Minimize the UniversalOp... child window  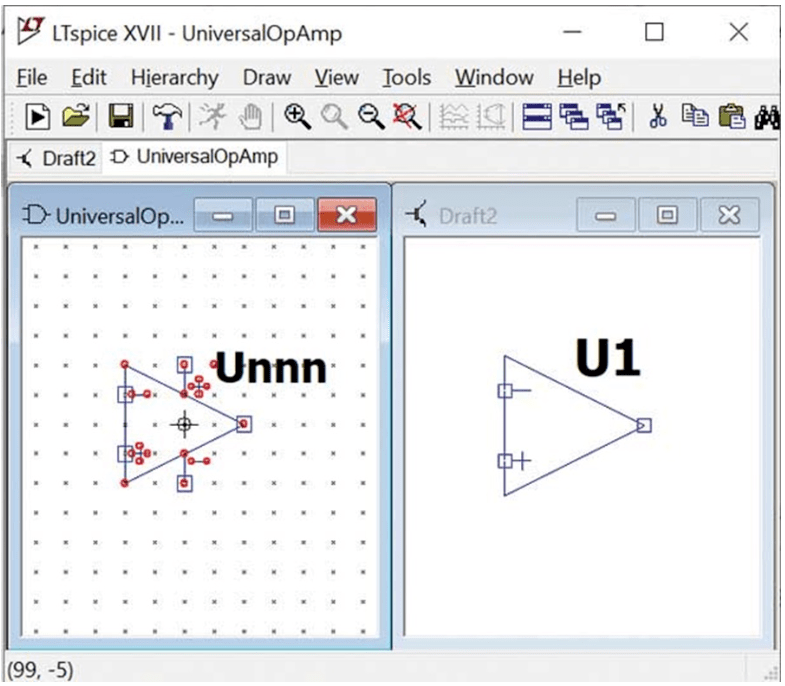coord(223,215)
